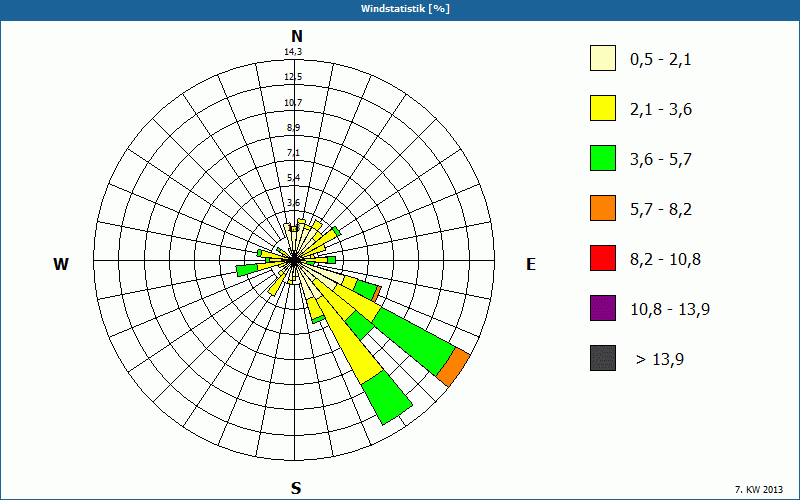Click the W compass label

[x=61, y=264]
